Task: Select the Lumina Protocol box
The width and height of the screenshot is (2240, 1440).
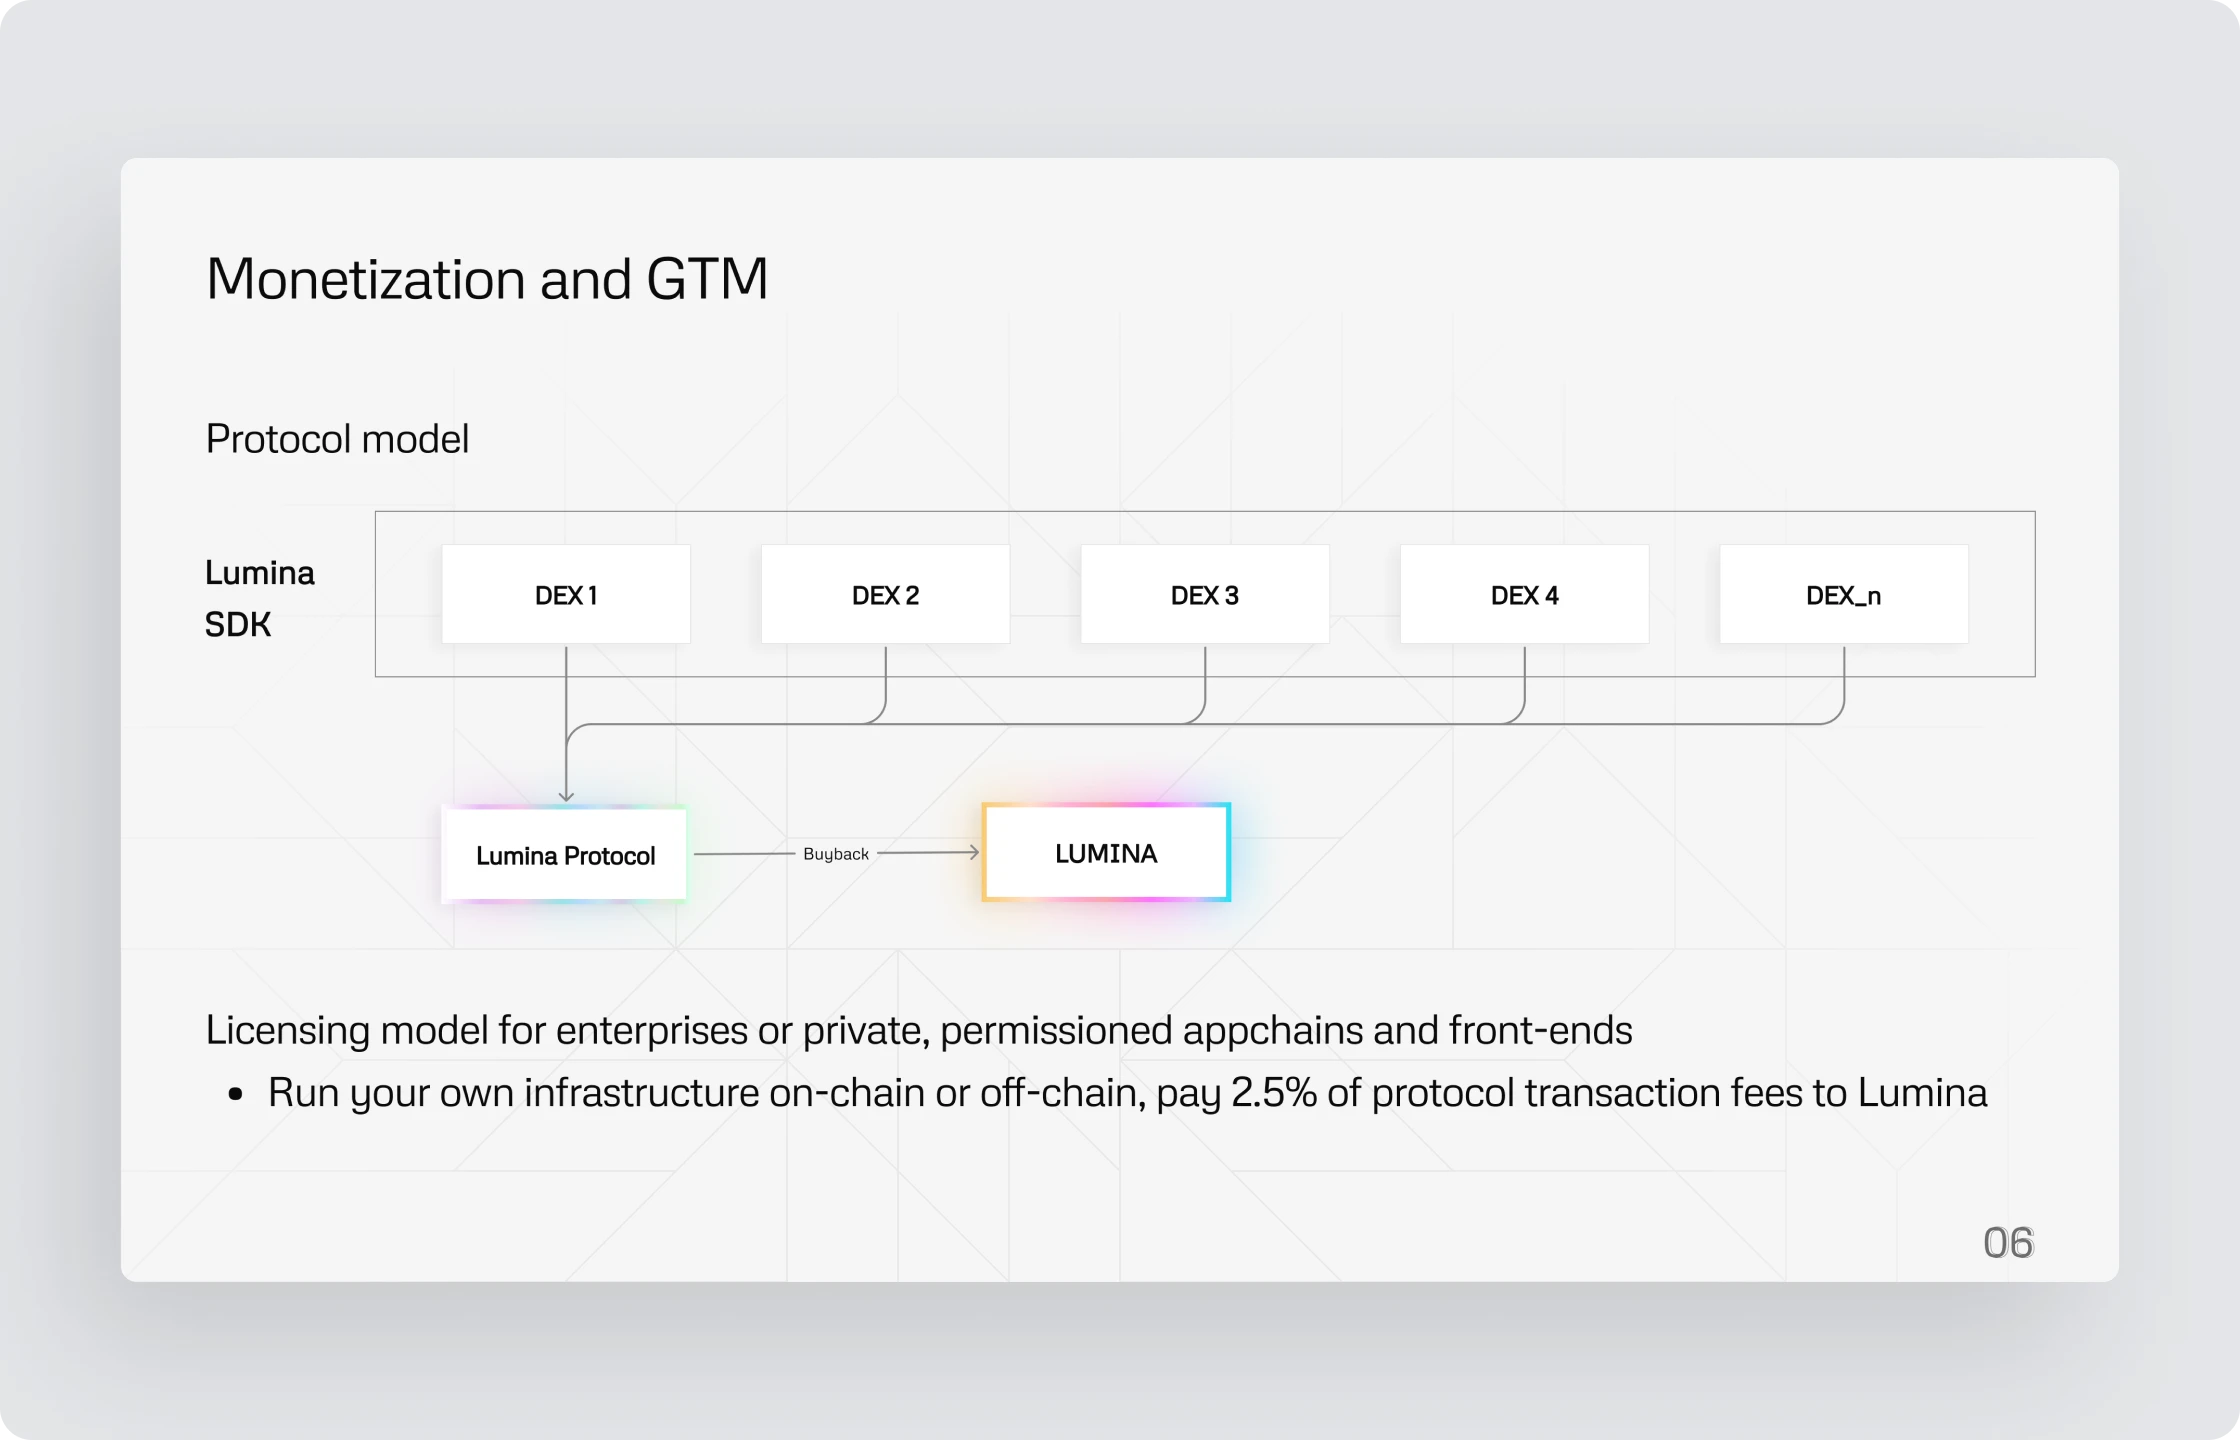Action: pyautogui.click(x=565, y=855)
